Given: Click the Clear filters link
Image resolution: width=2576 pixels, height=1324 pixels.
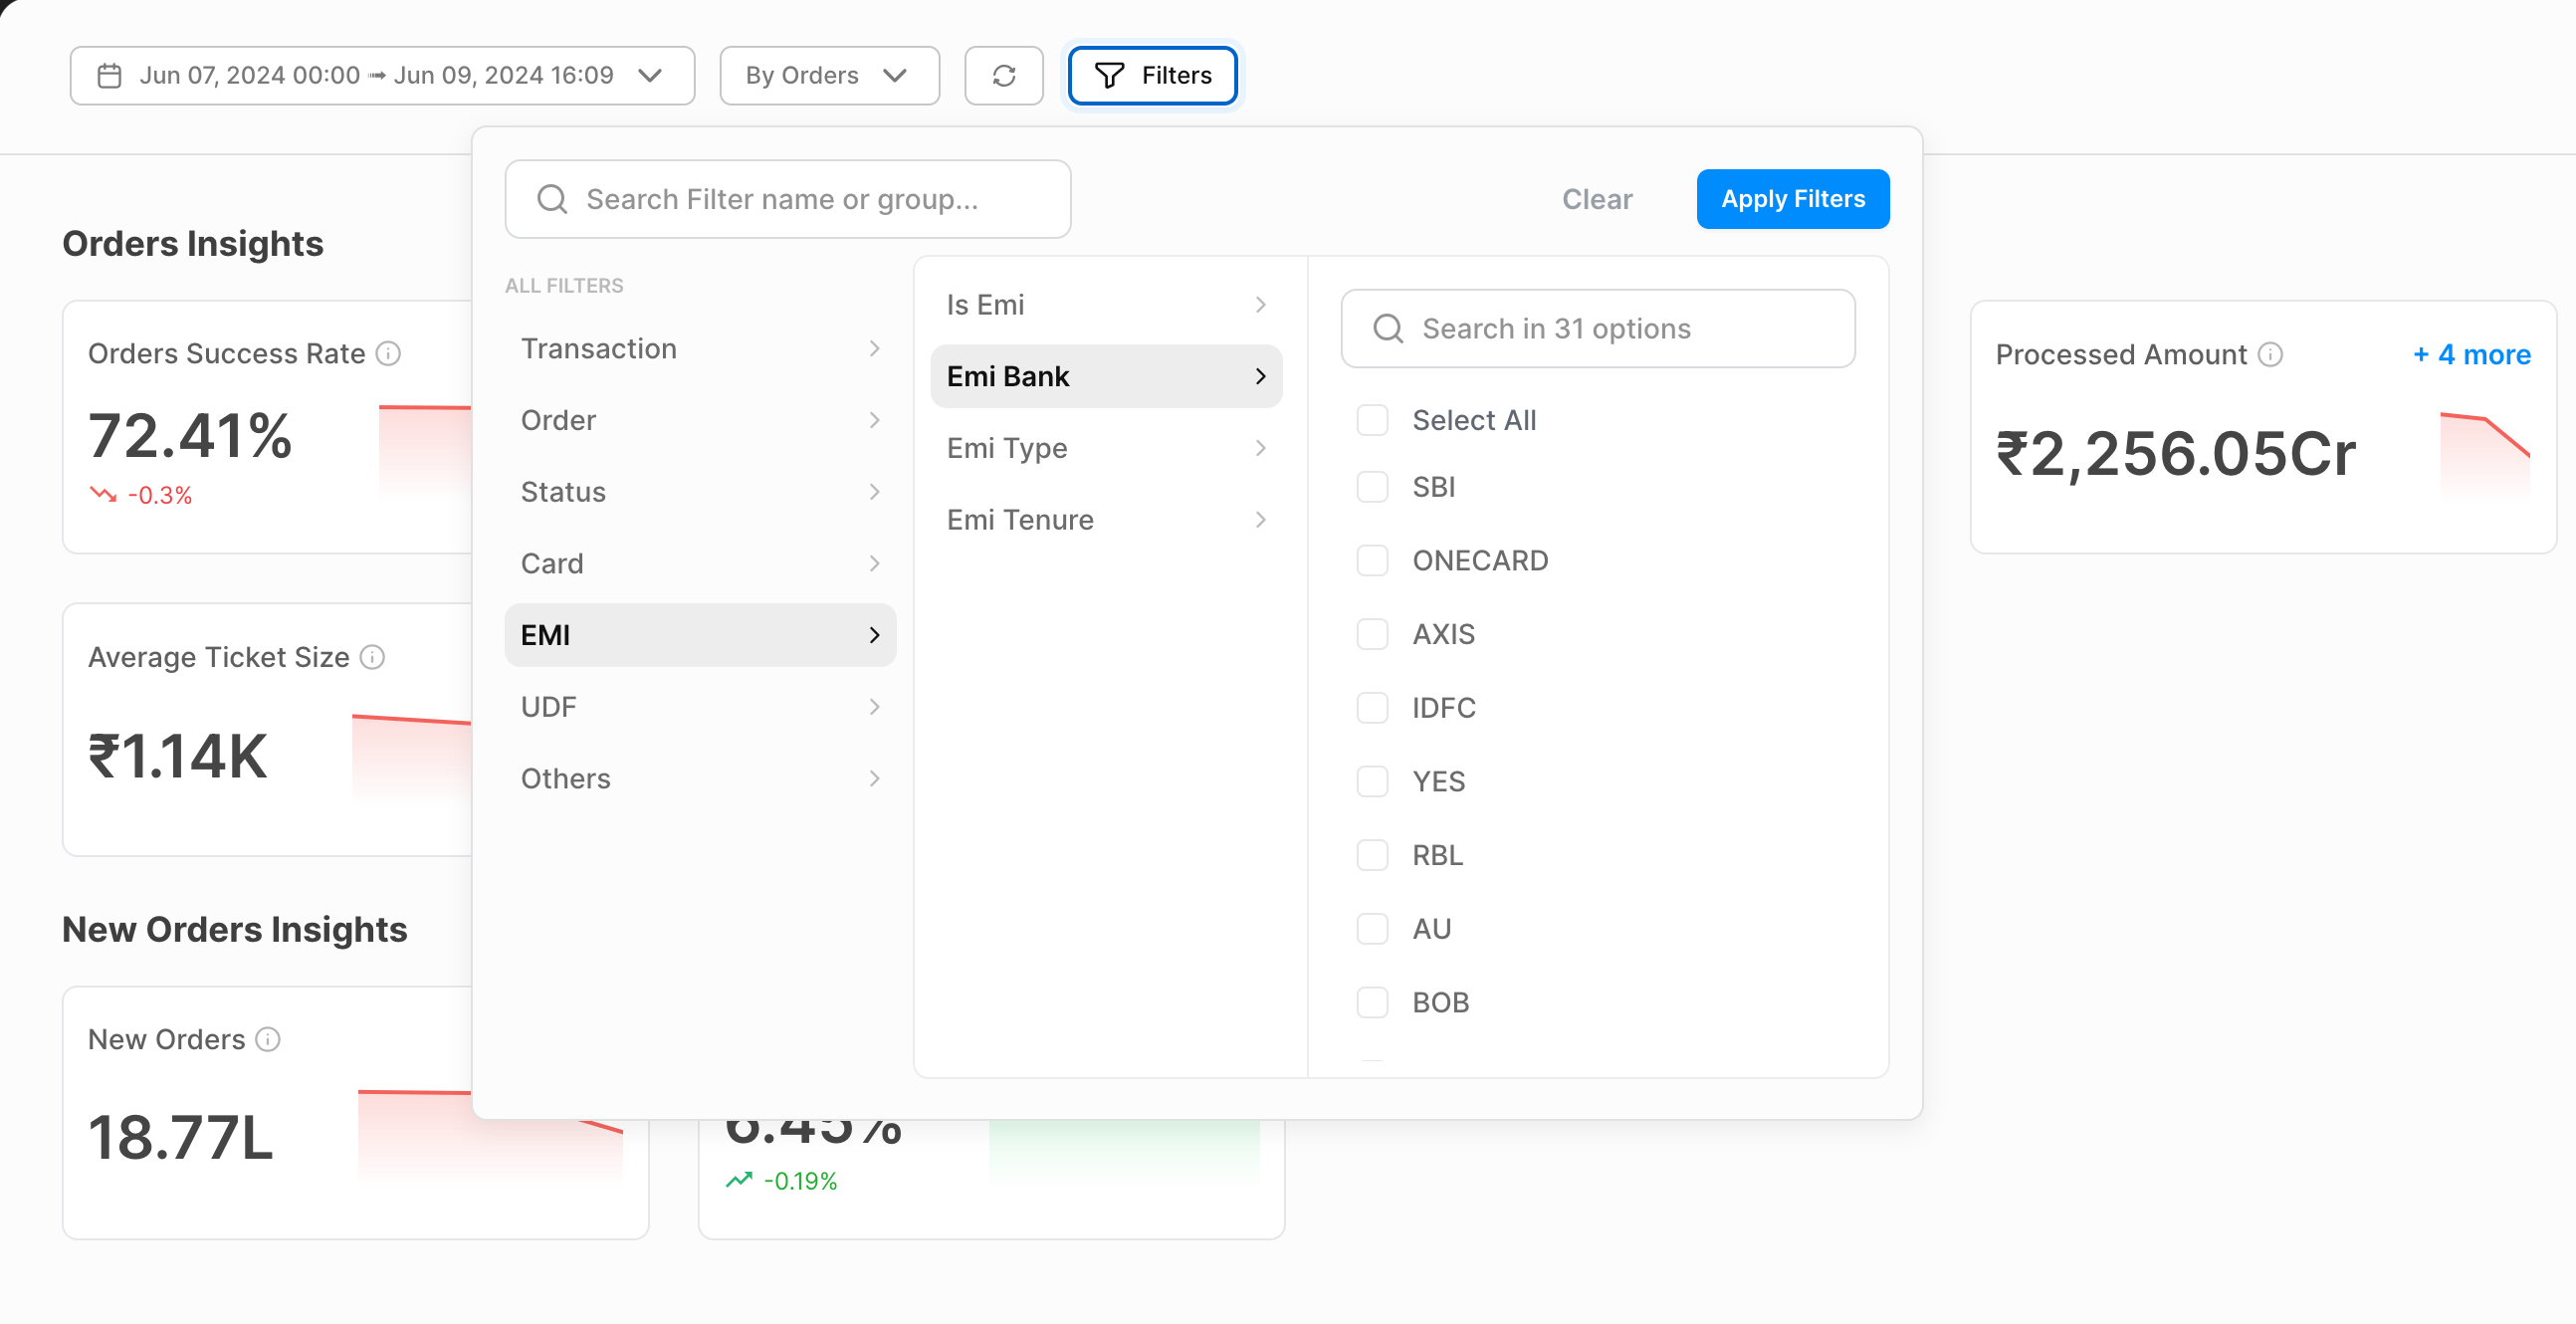Looking at the screenshot, I should tap(1596, 199).
